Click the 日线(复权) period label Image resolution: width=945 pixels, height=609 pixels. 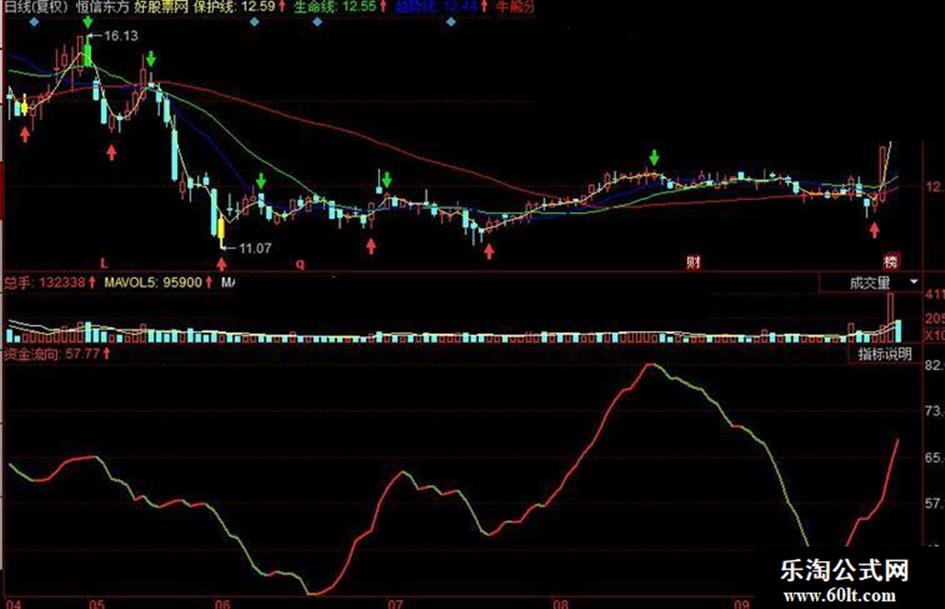coord(36,7)
